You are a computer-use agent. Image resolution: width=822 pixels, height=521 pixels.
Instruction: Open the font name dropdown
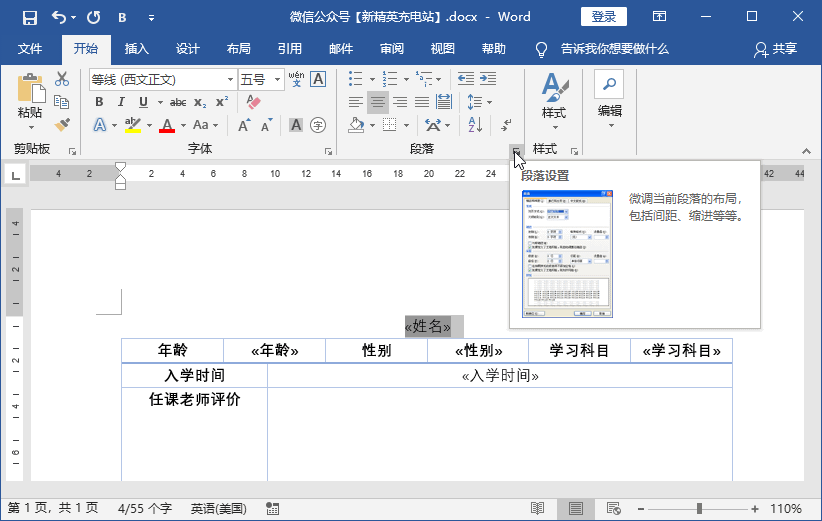click(230, 80)
